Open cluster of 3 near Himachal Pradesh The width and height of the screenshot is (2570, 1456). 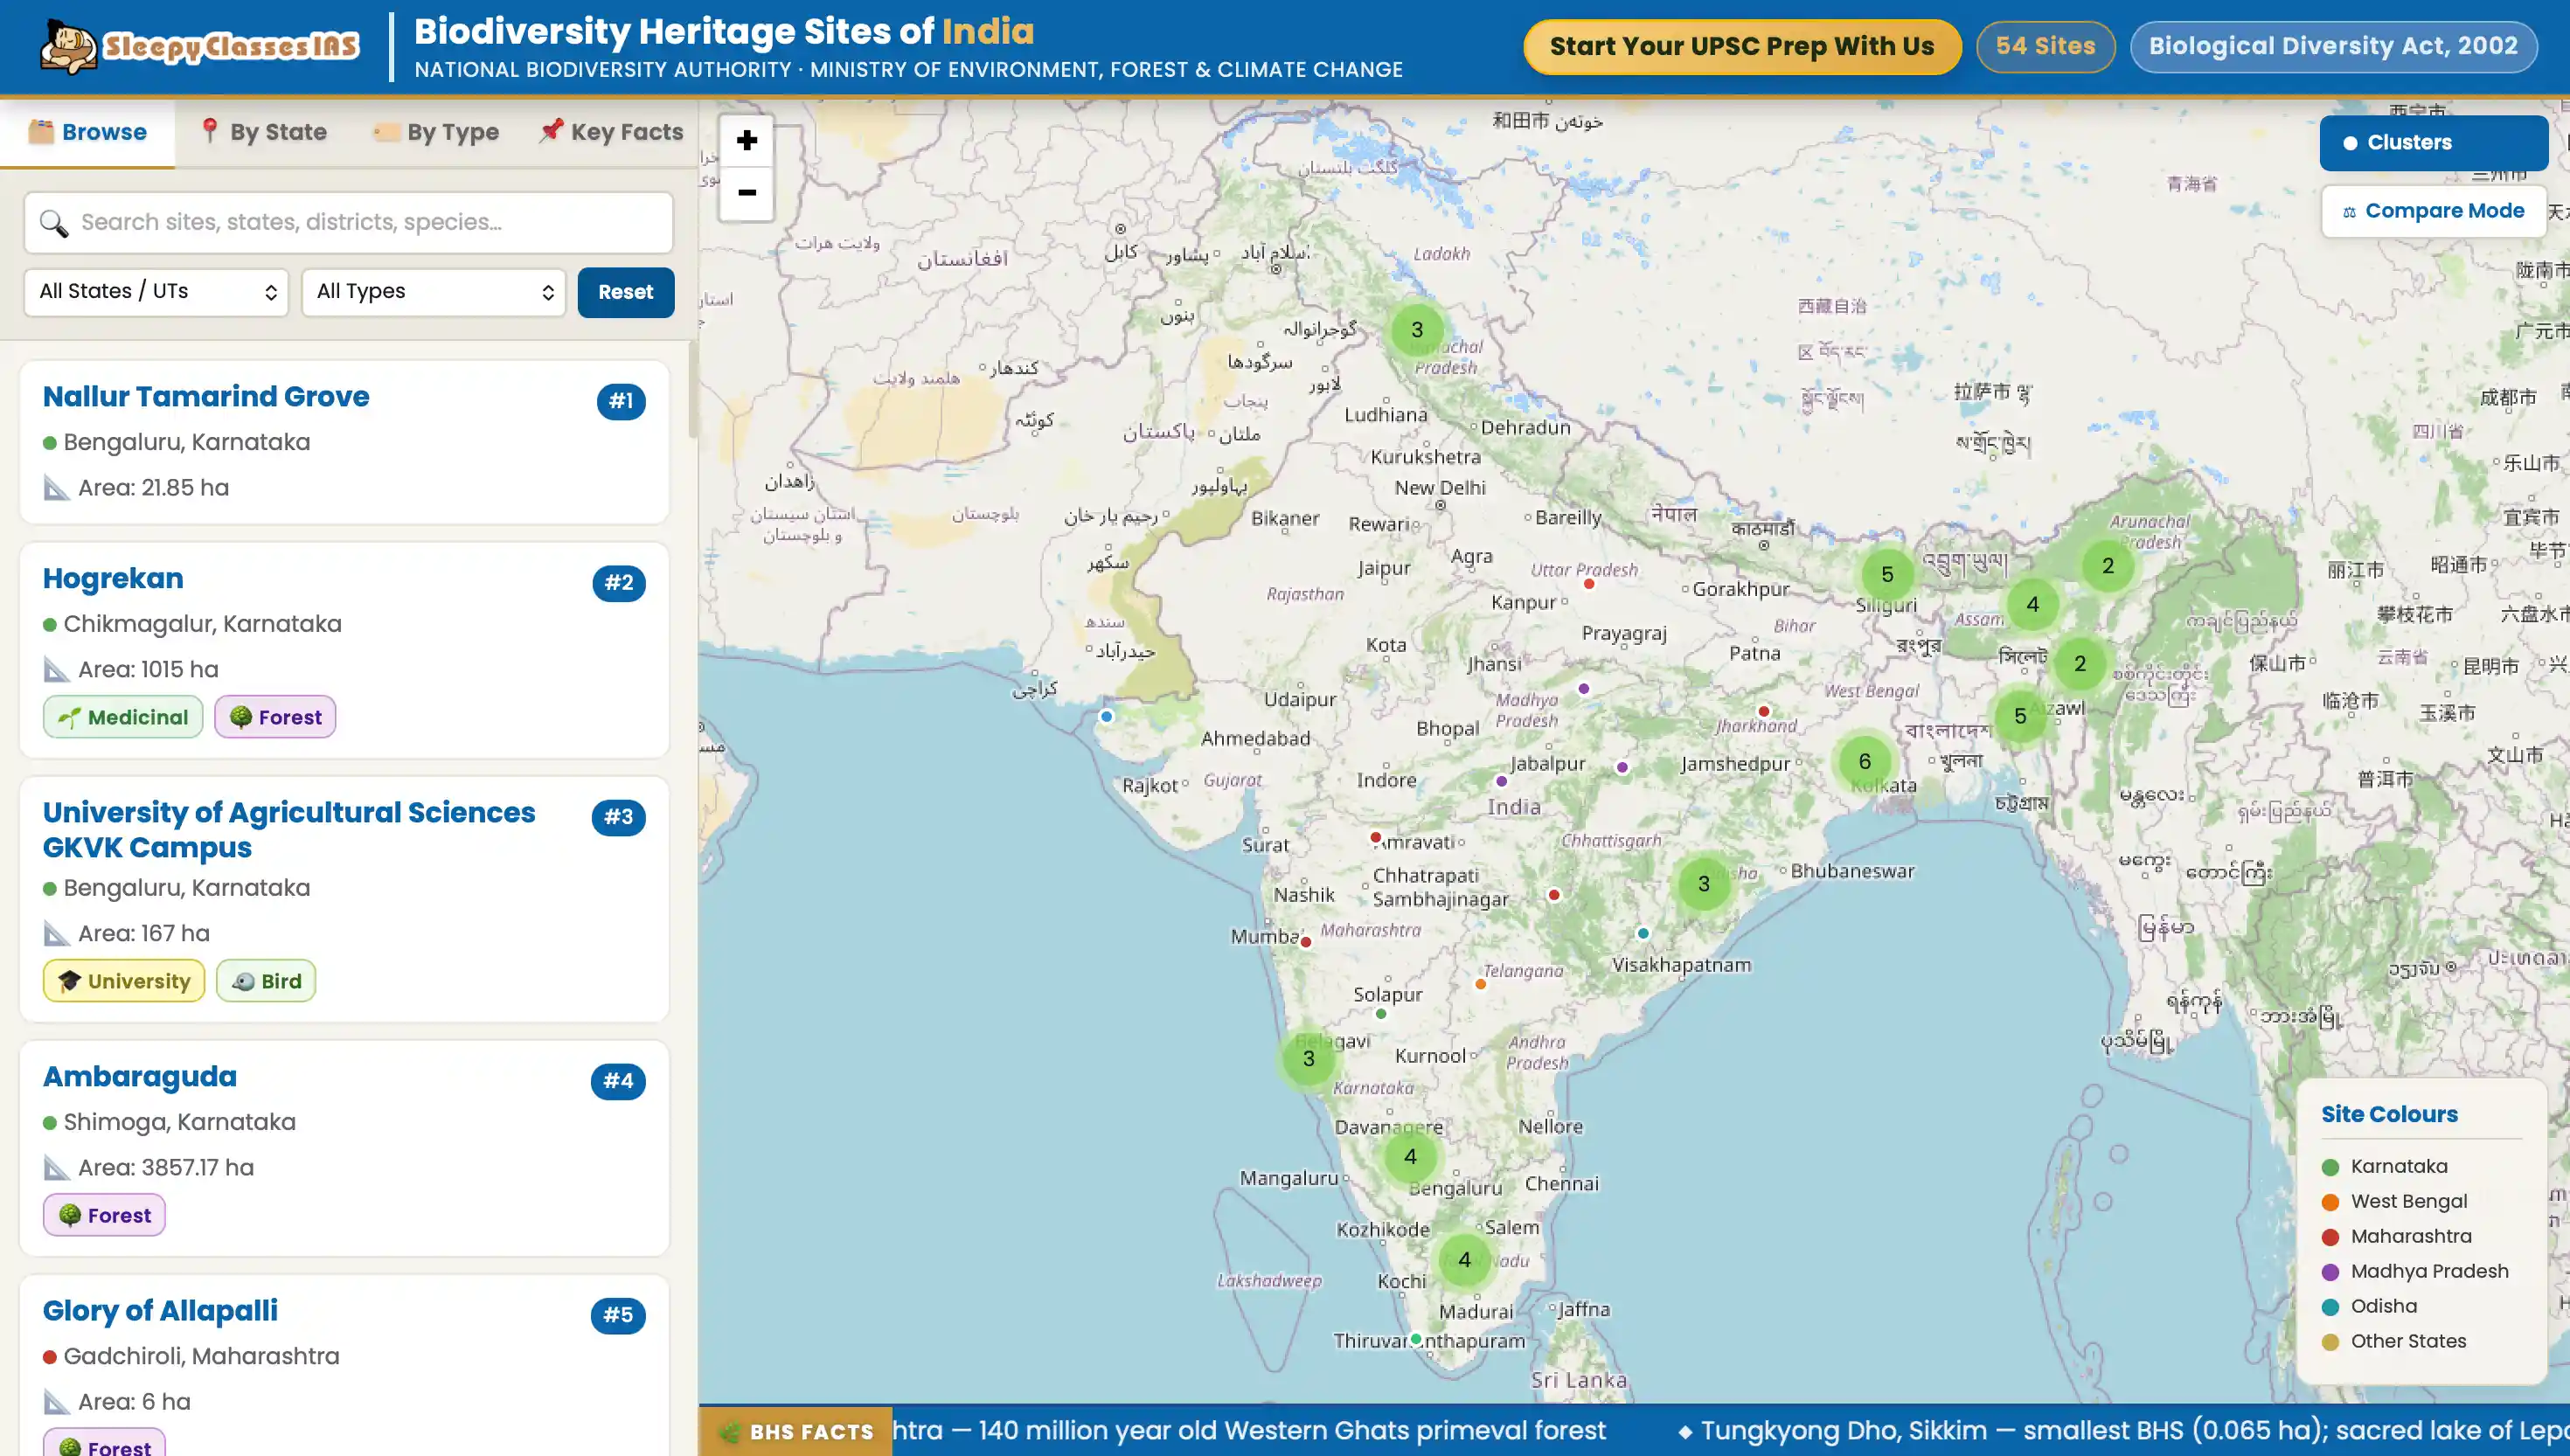click(x=1417, y=329)
